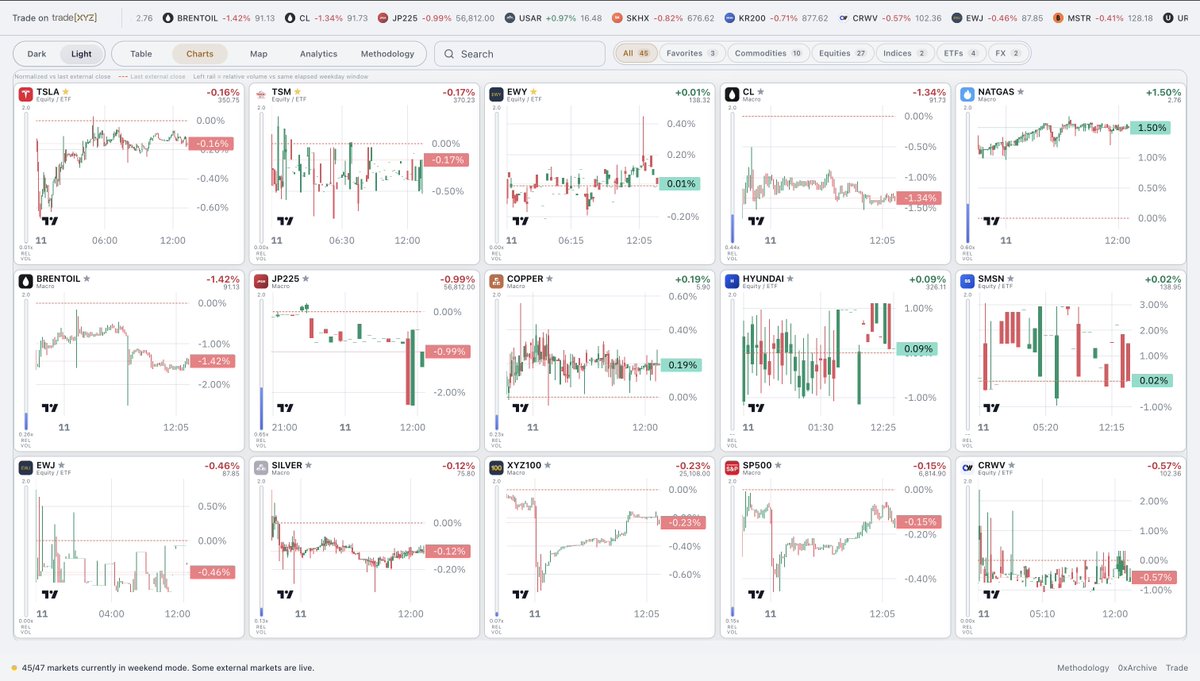The height and width of the screenshot is (681, 1200).
Task: Click the JP225 logo icon on its card
Action: click(261, 281)
